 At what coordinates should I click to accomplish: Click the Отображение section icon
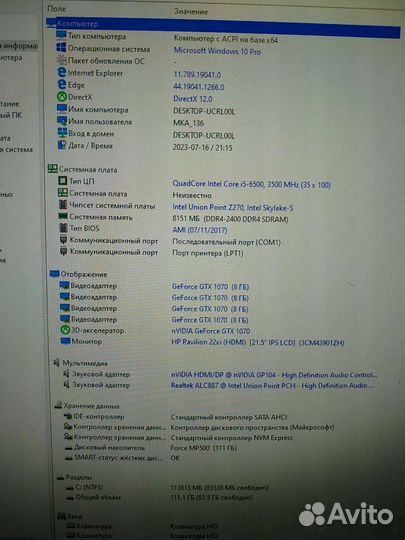coord(54,274)
